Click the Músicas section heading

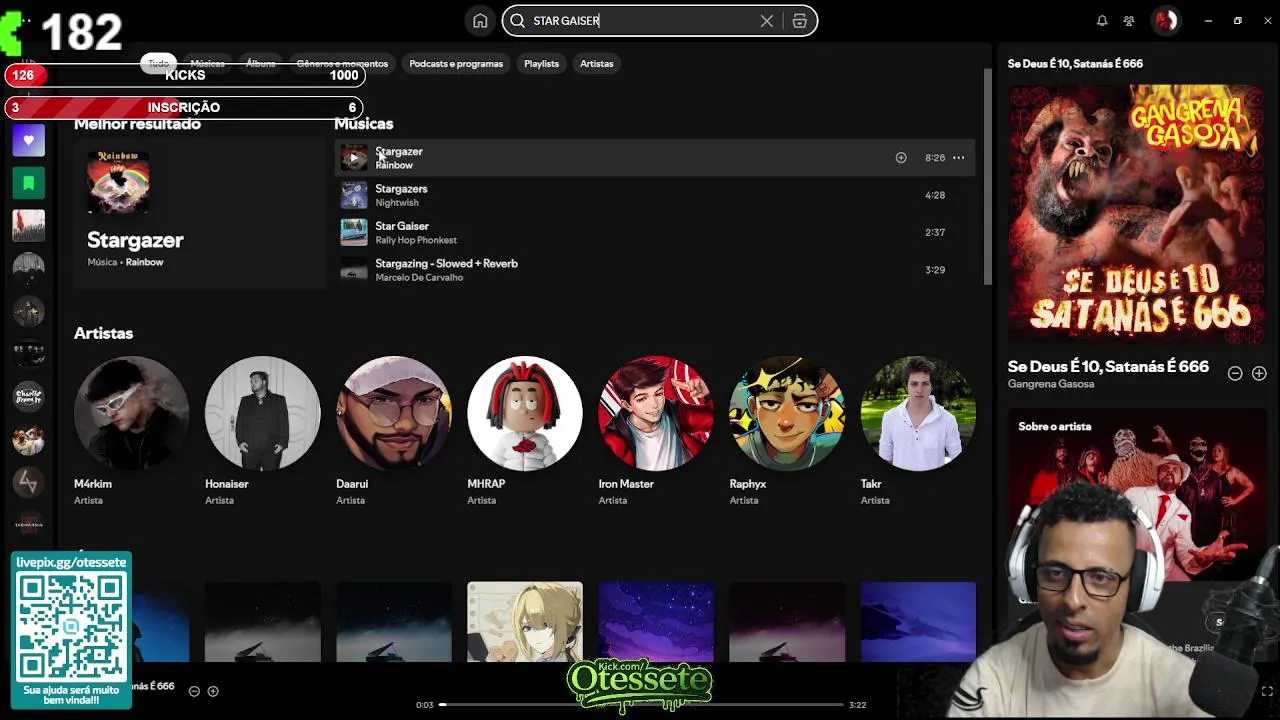coord(363,123)
